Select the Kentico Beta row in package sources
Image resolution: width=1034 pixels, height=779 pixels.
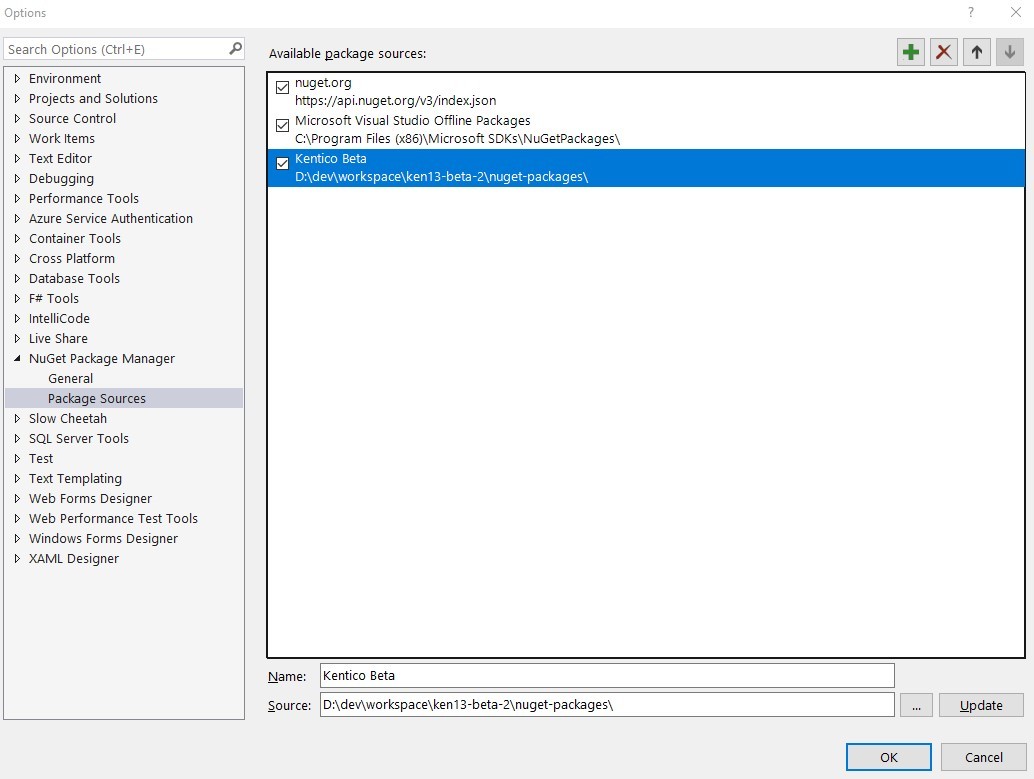coord(646,168)
